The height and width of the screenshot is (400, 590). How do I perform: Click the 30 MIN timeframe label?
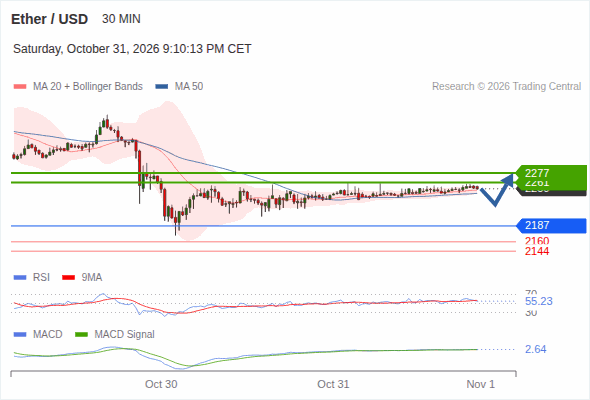[x=121, y=19]
